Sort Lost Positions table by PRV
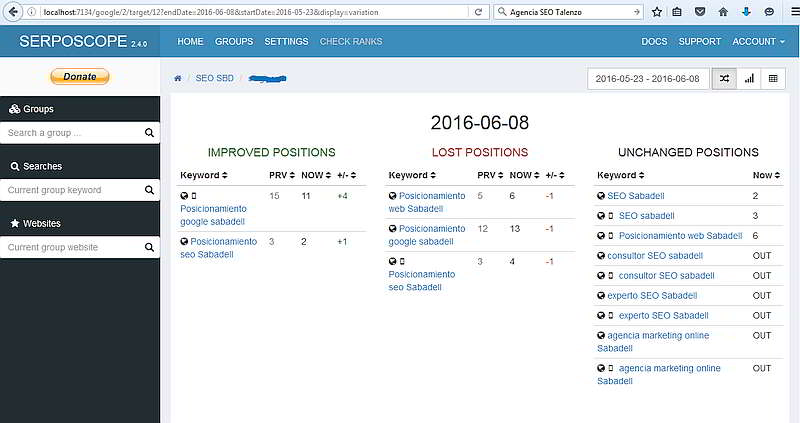The image size is (800, 423). [490, 175]
